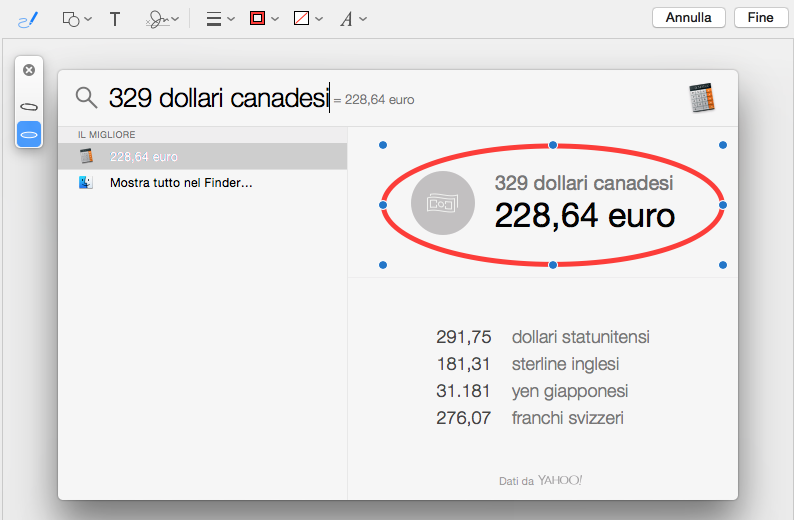Click bottom-center handle of oval annotation
The image size is (794, 520).
(x=553, y=265)
